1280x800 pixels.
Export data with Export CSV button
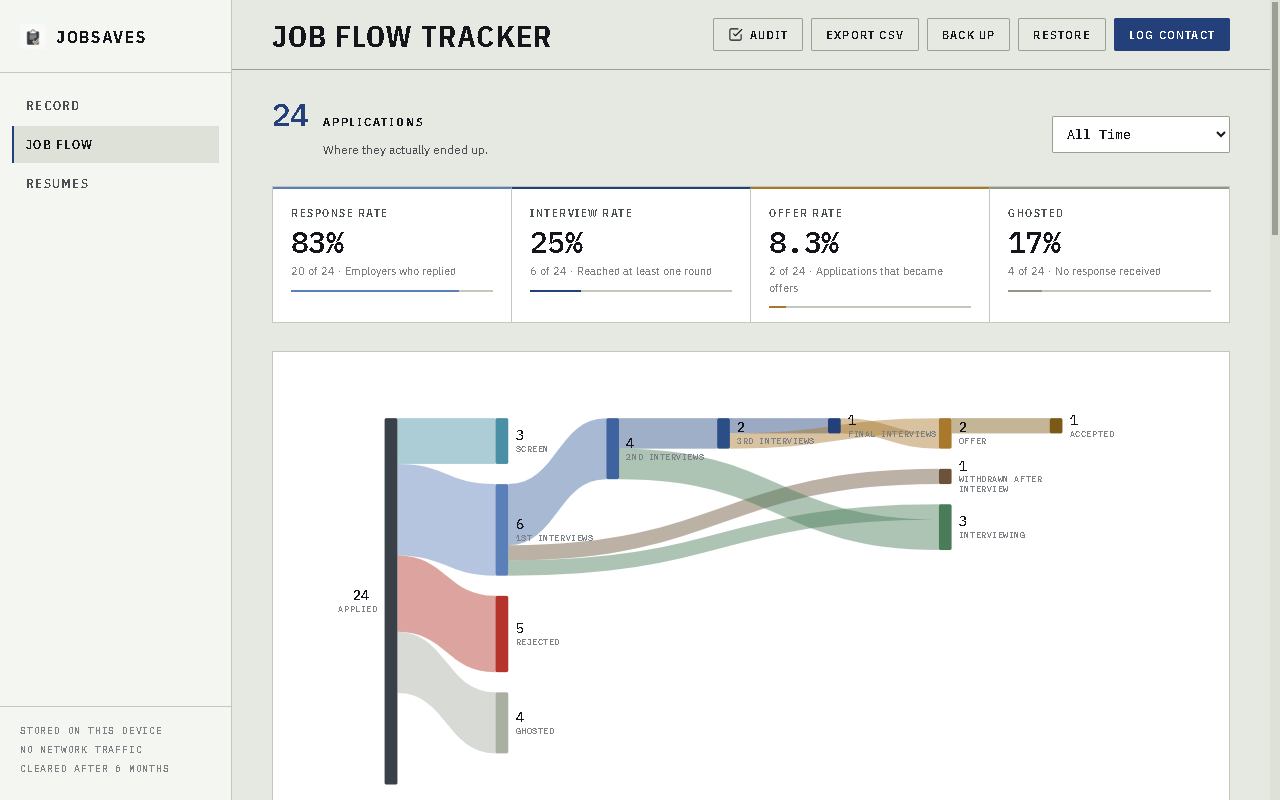[865, 34]
